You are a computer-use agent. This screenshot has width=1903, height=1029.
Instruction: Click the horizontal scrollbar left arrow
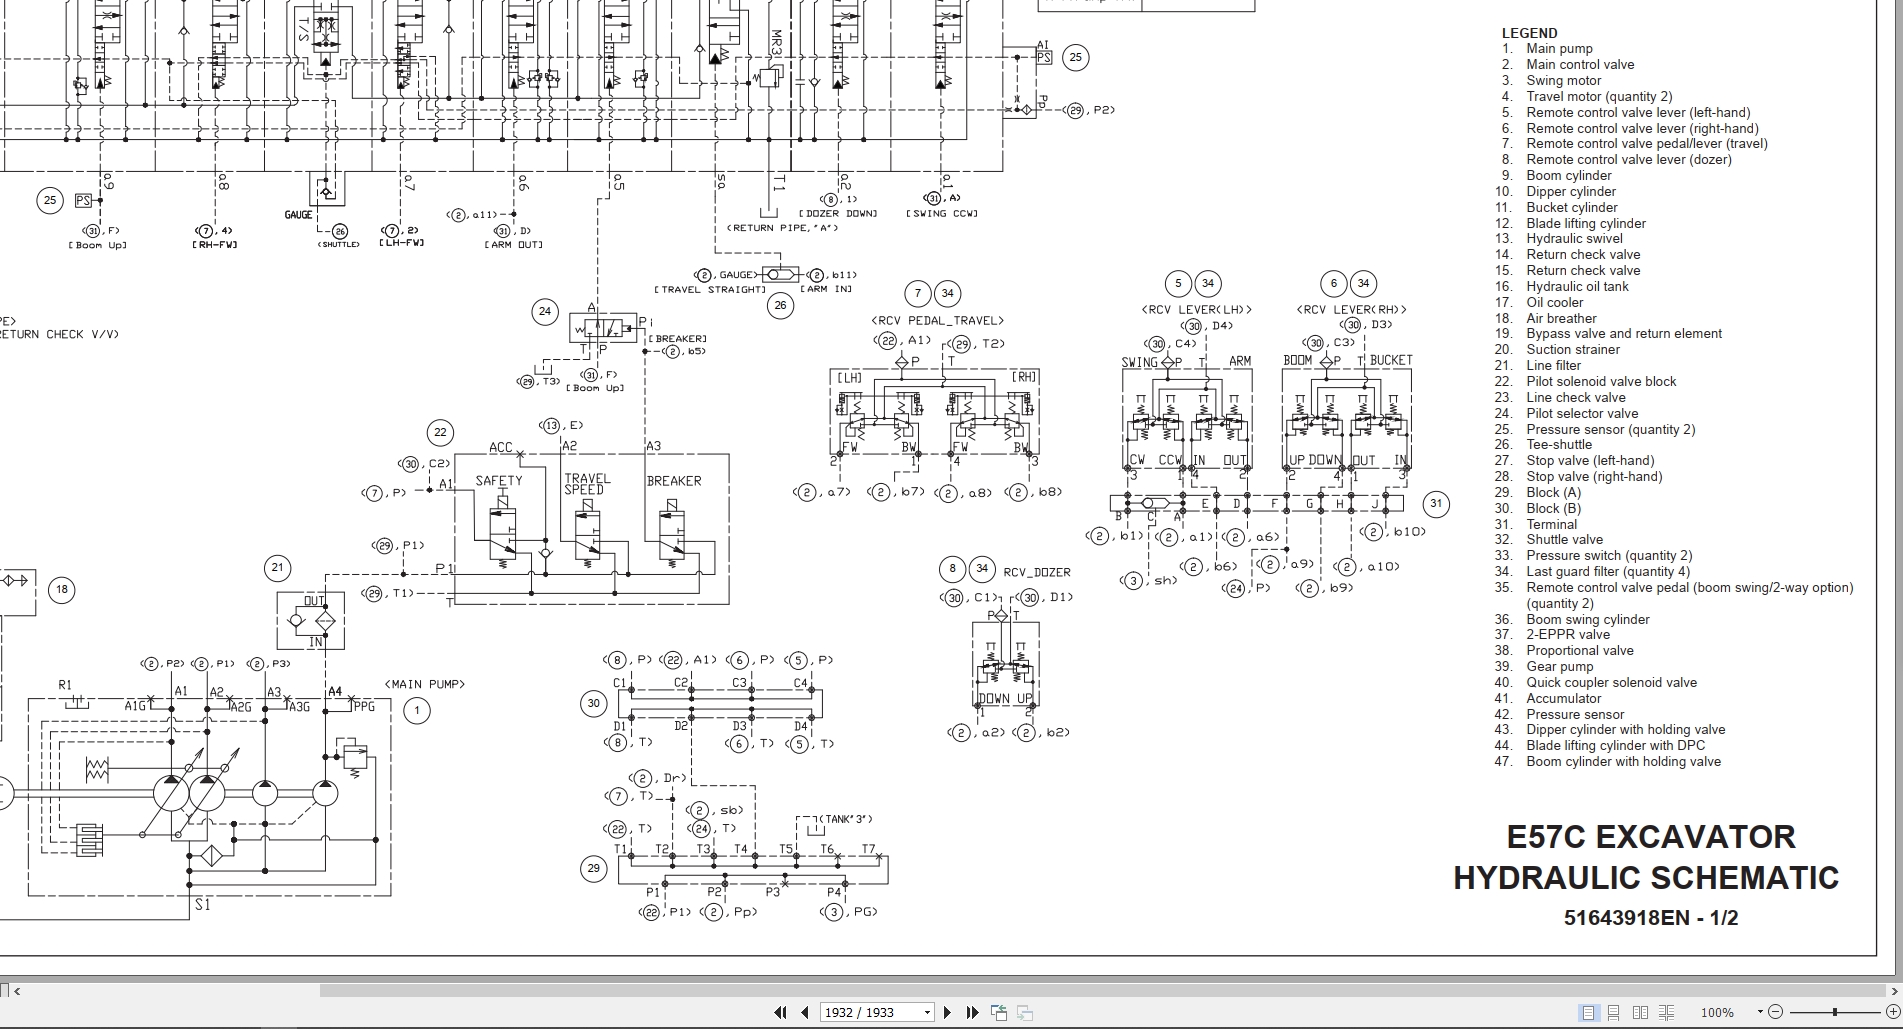click(x=17, y=991)
